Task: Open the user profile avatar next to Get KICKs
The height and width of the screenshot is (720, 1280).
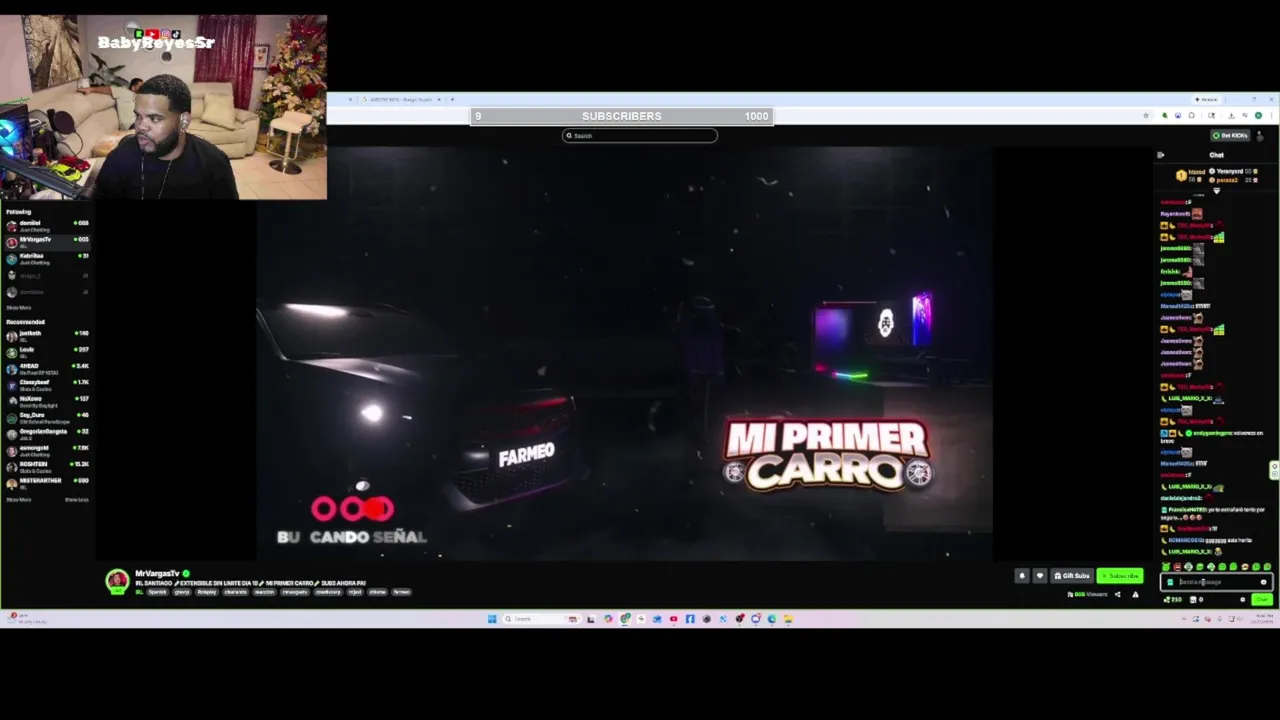Action: [1259, 136]
